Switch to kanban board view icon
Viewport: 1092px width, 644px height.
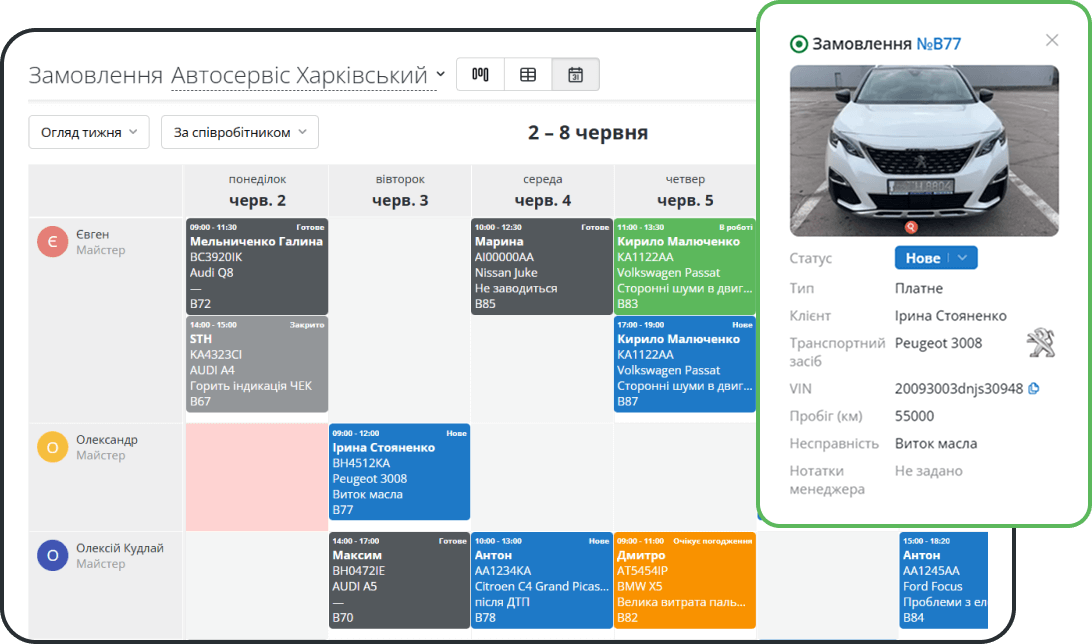click(x=480, y=75)
